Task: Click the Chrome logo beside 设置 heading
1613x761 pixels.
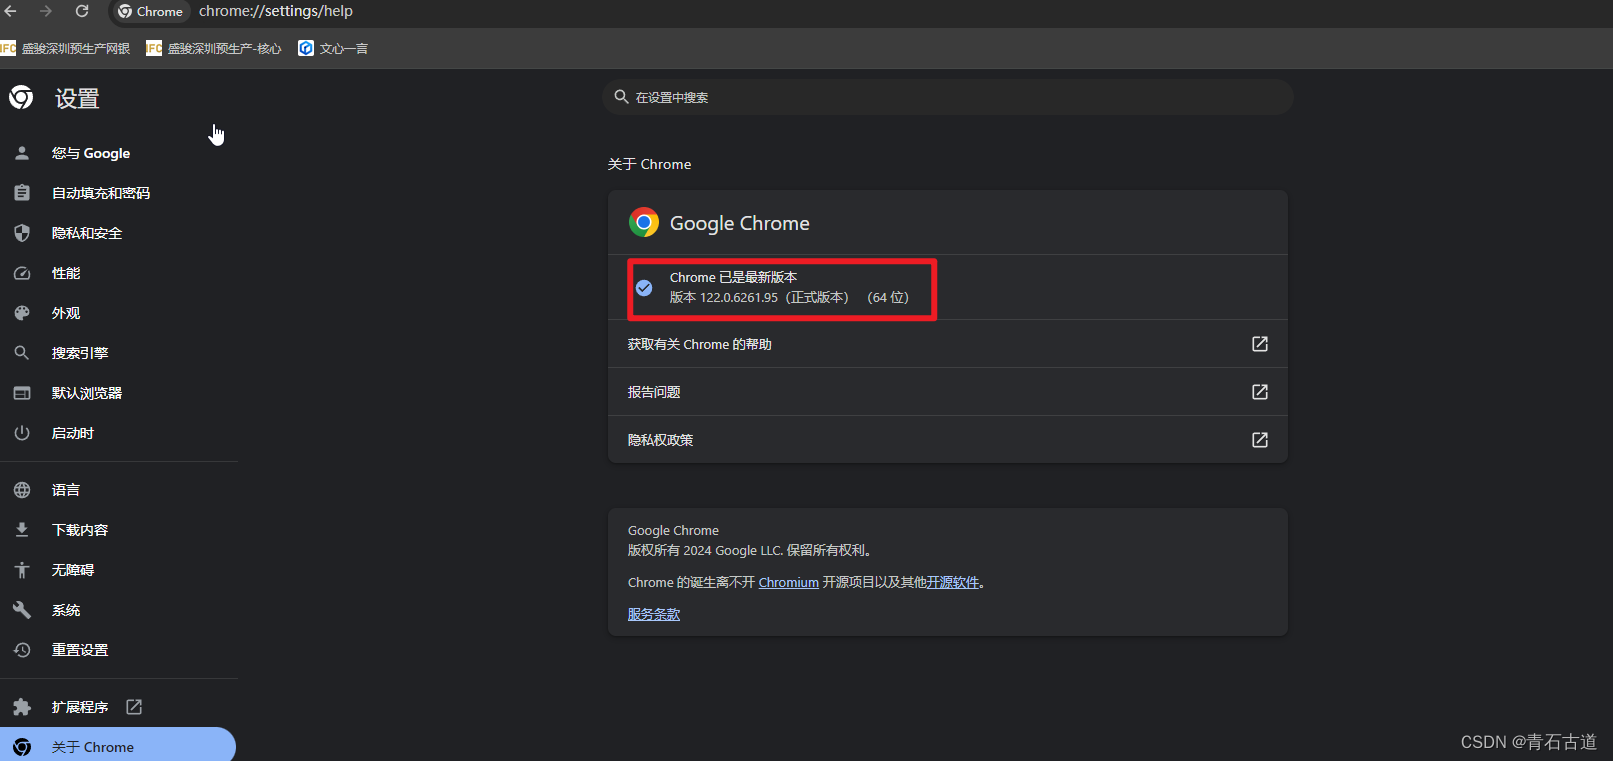Action: [x=21, y=97]
